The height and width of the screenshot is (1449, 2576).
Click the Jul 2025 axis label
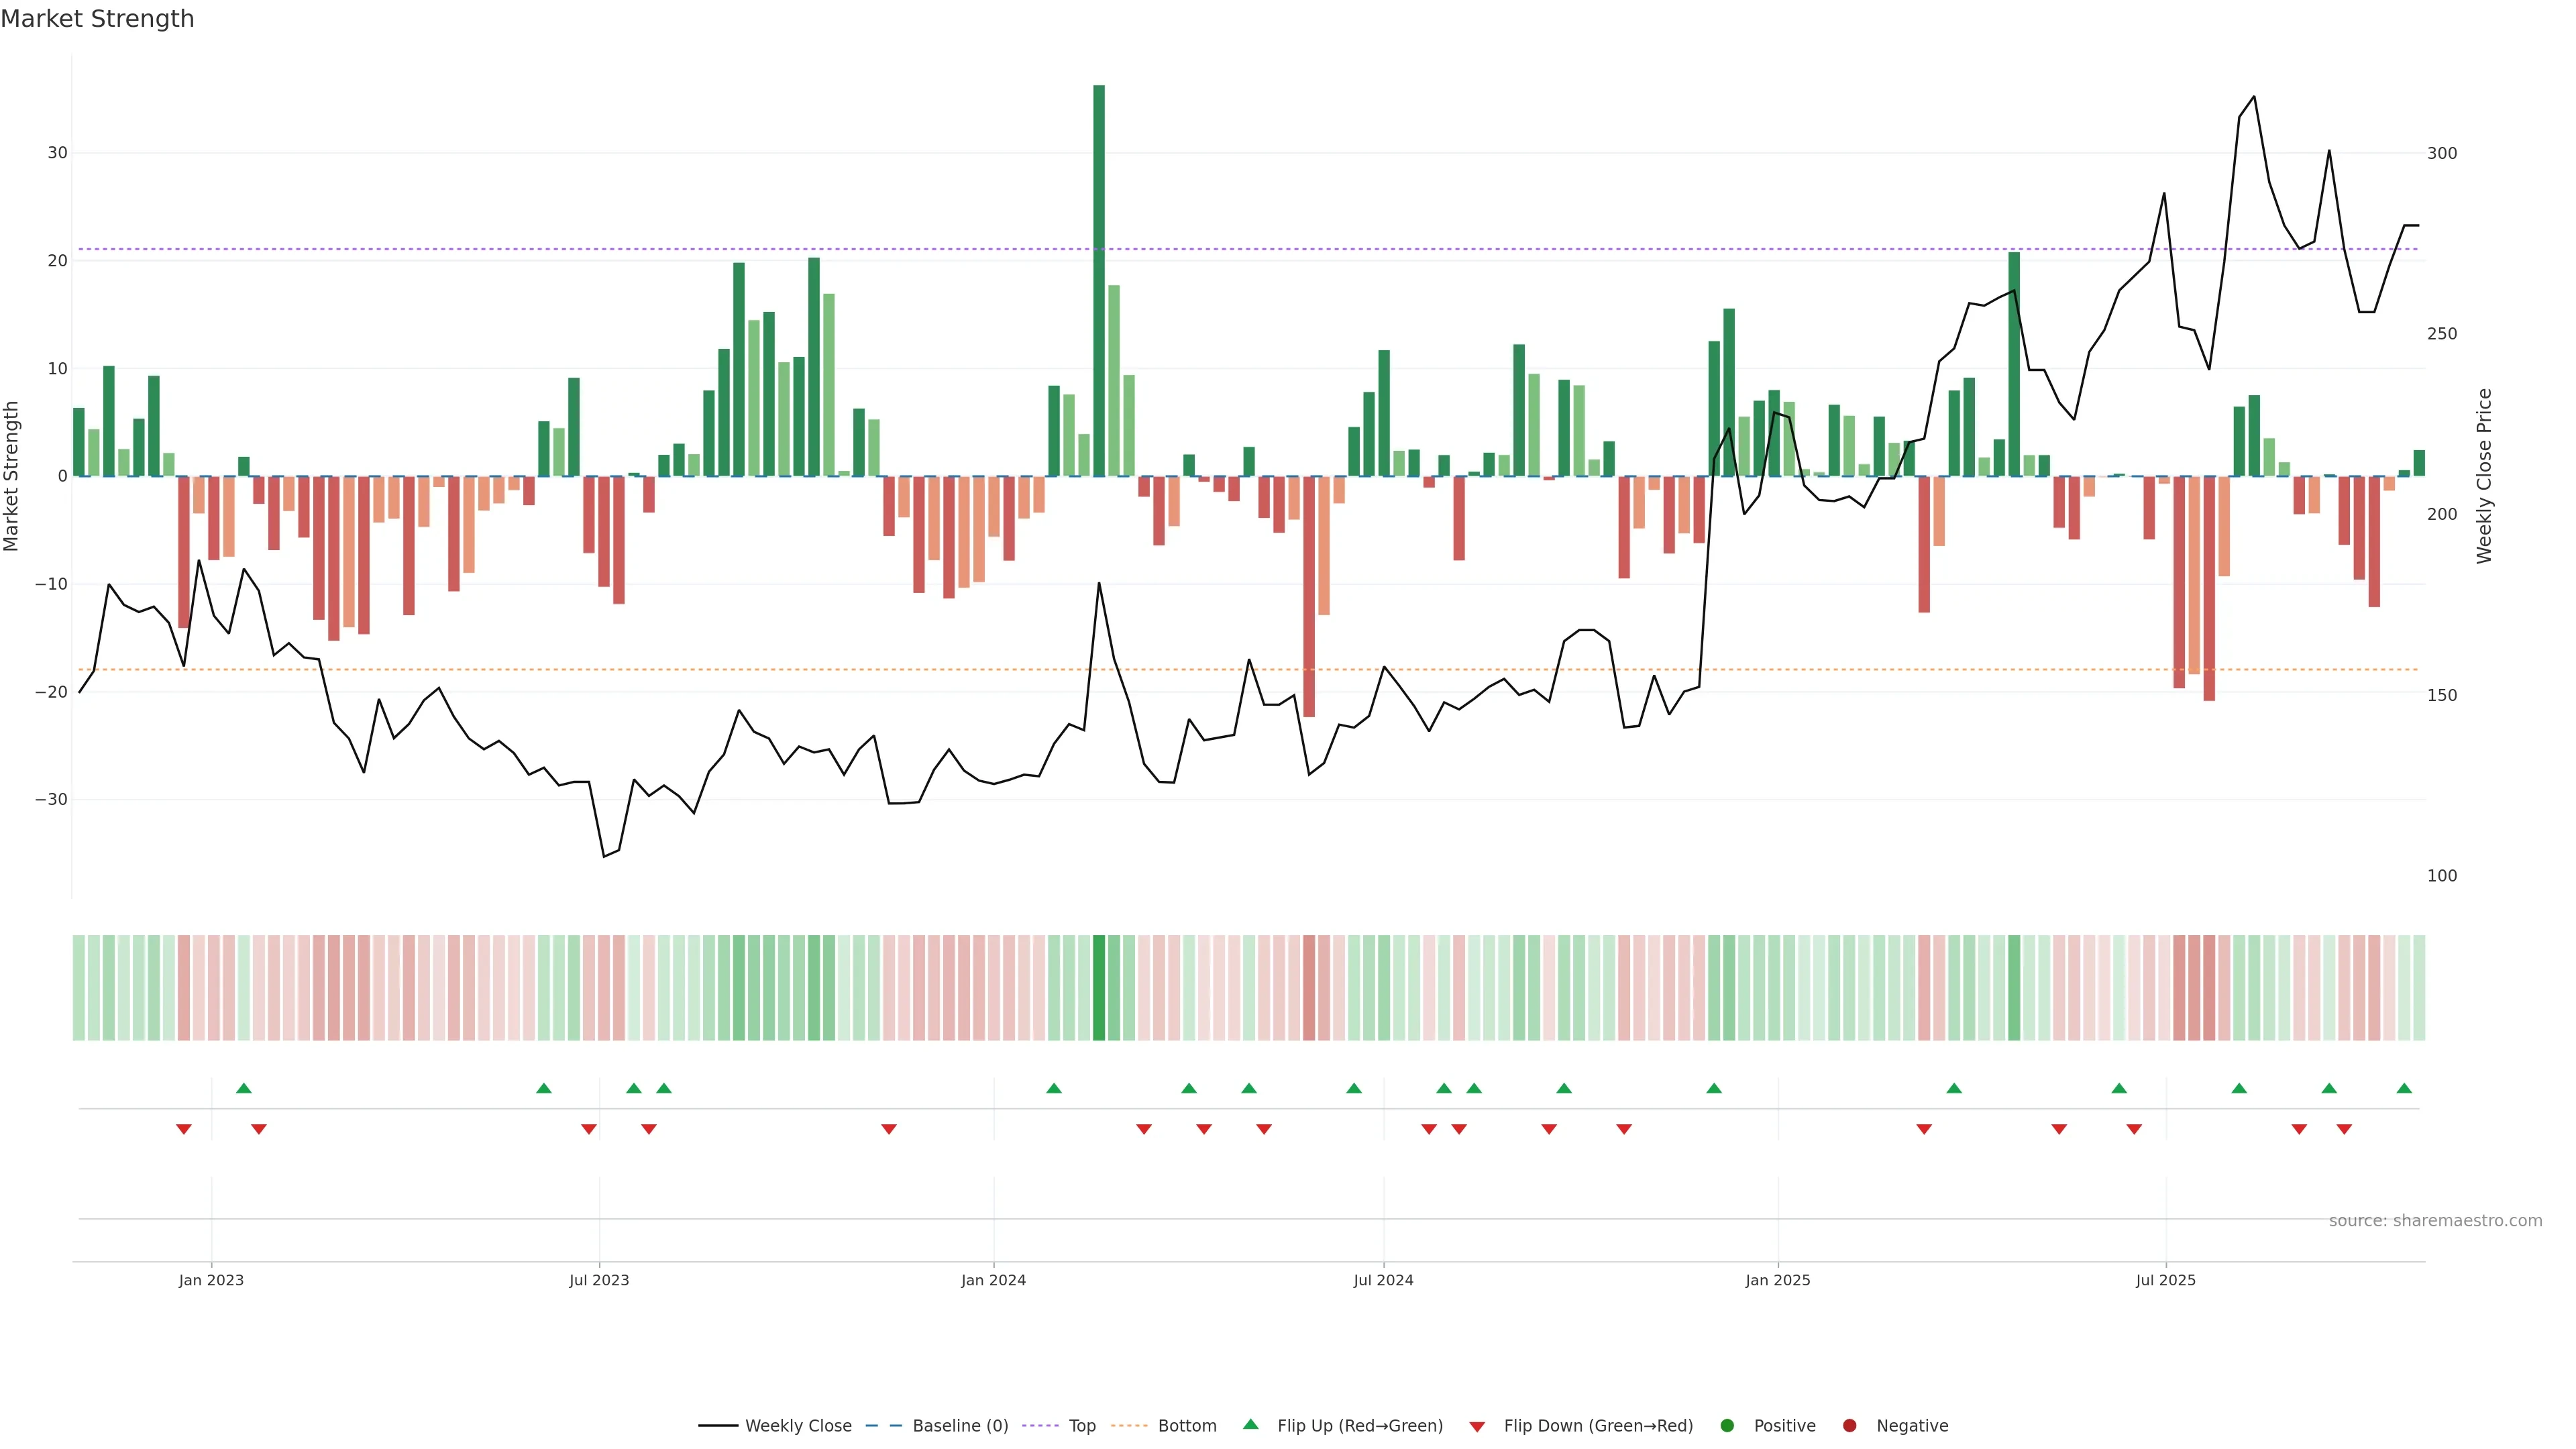(2165, 1280)
